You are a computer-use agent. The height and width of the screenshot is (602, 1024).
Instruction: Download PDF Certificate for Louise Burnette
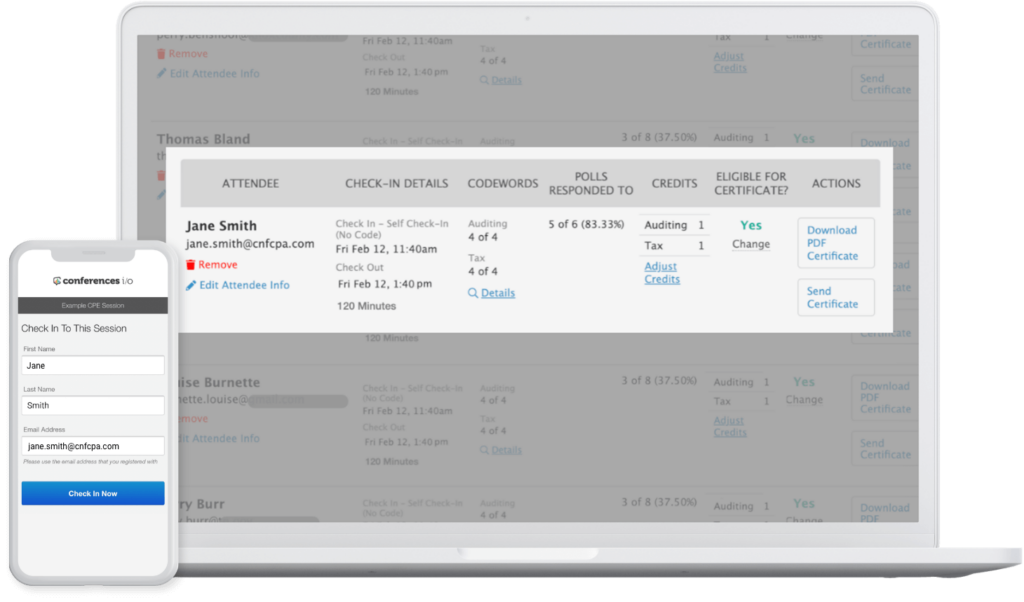[884, 396]
